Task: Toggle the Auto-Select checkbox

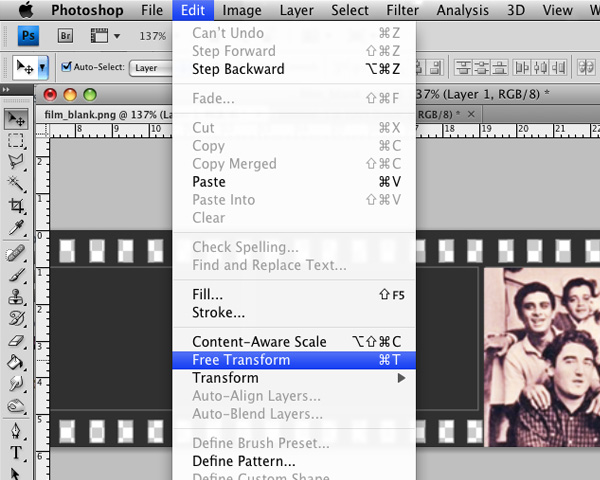Action: 67,68
